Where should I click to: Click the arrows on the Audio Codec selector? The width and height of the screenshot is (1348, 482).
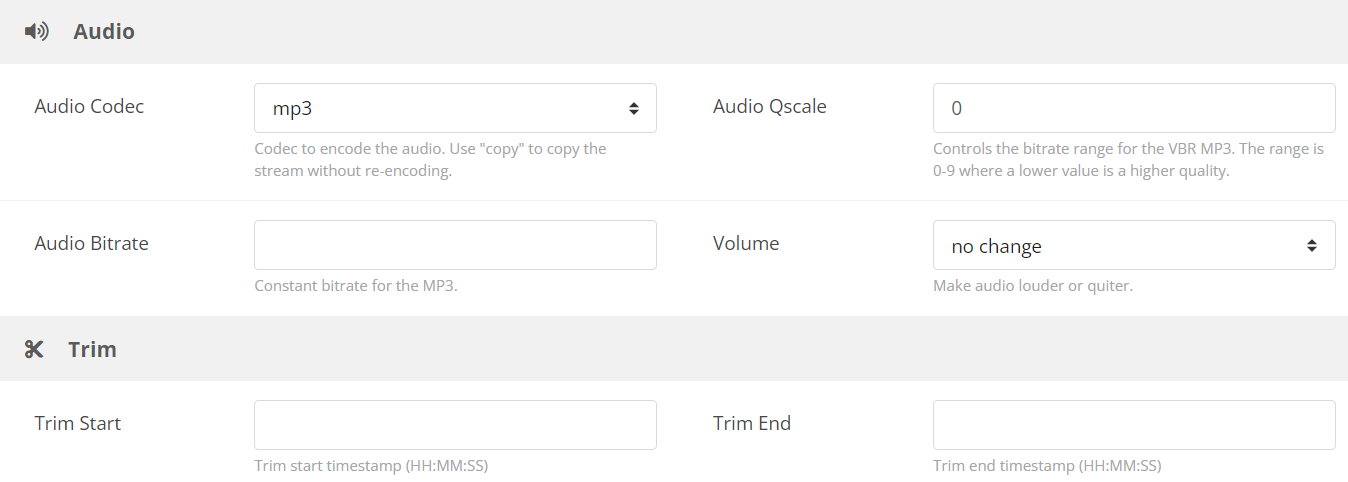click(x=634, y=108)
